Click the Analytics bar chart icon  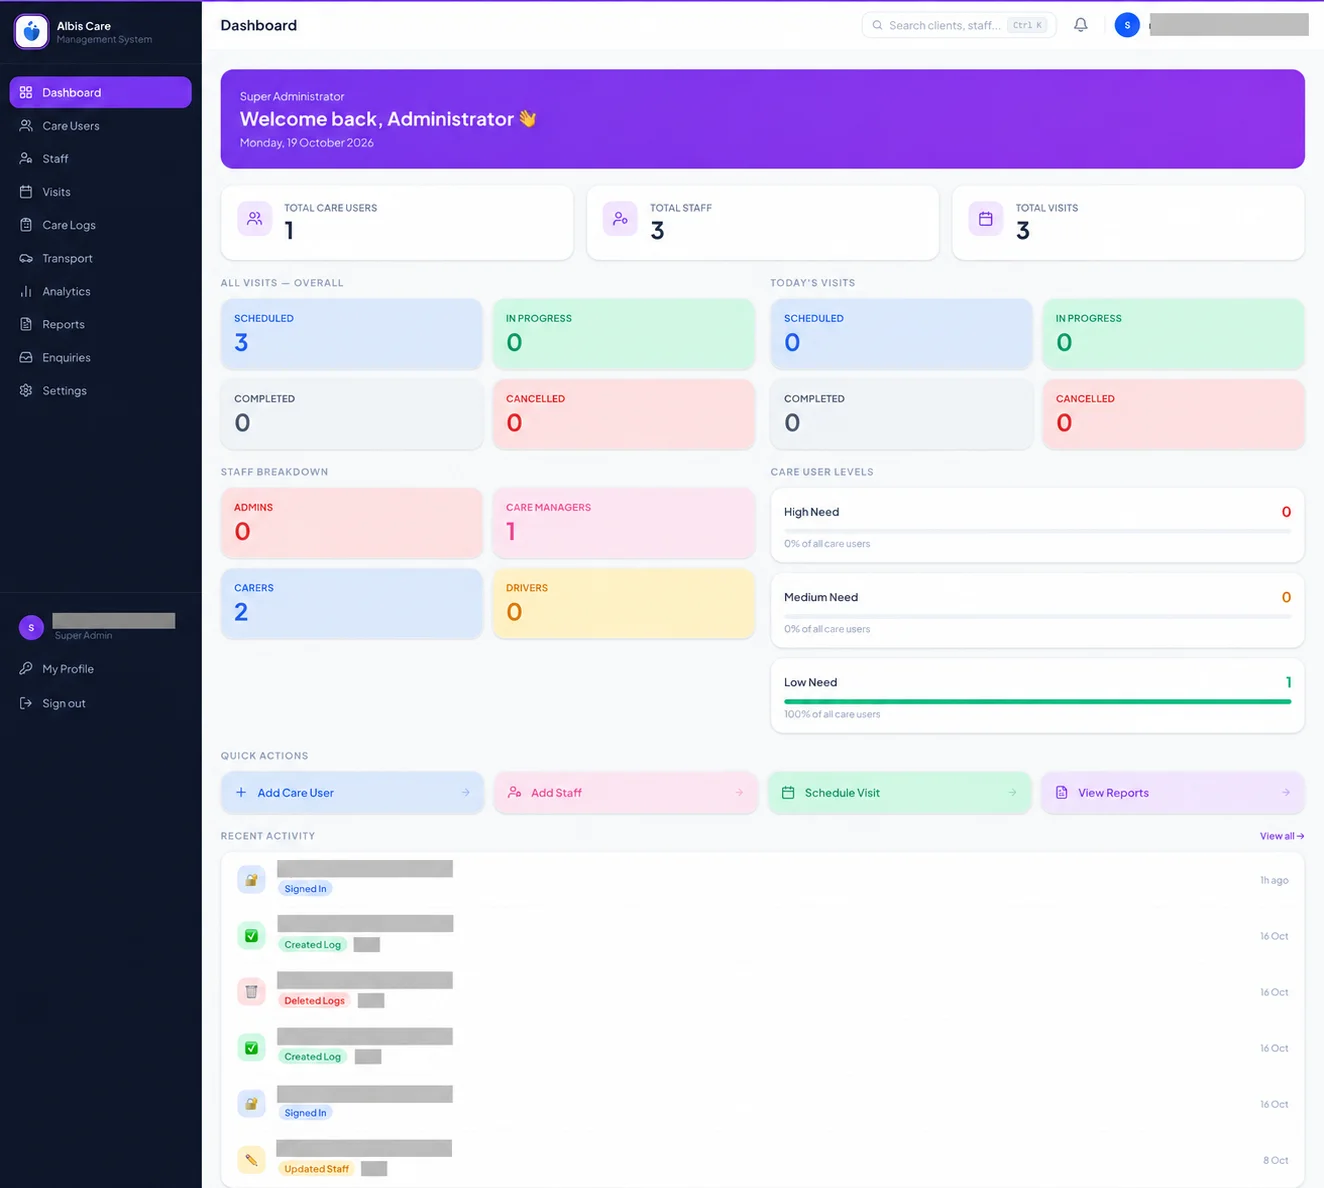pos(26,291)
